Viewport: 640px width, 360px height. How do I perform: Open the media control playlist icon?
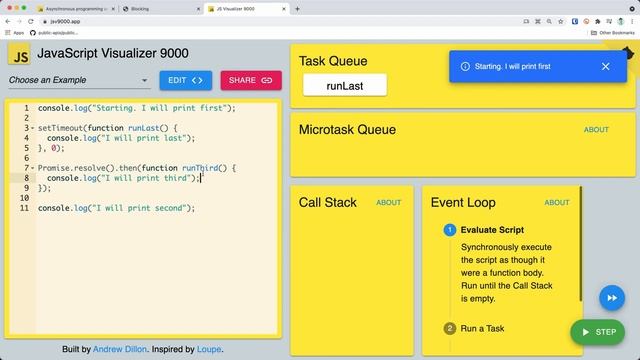609,21
